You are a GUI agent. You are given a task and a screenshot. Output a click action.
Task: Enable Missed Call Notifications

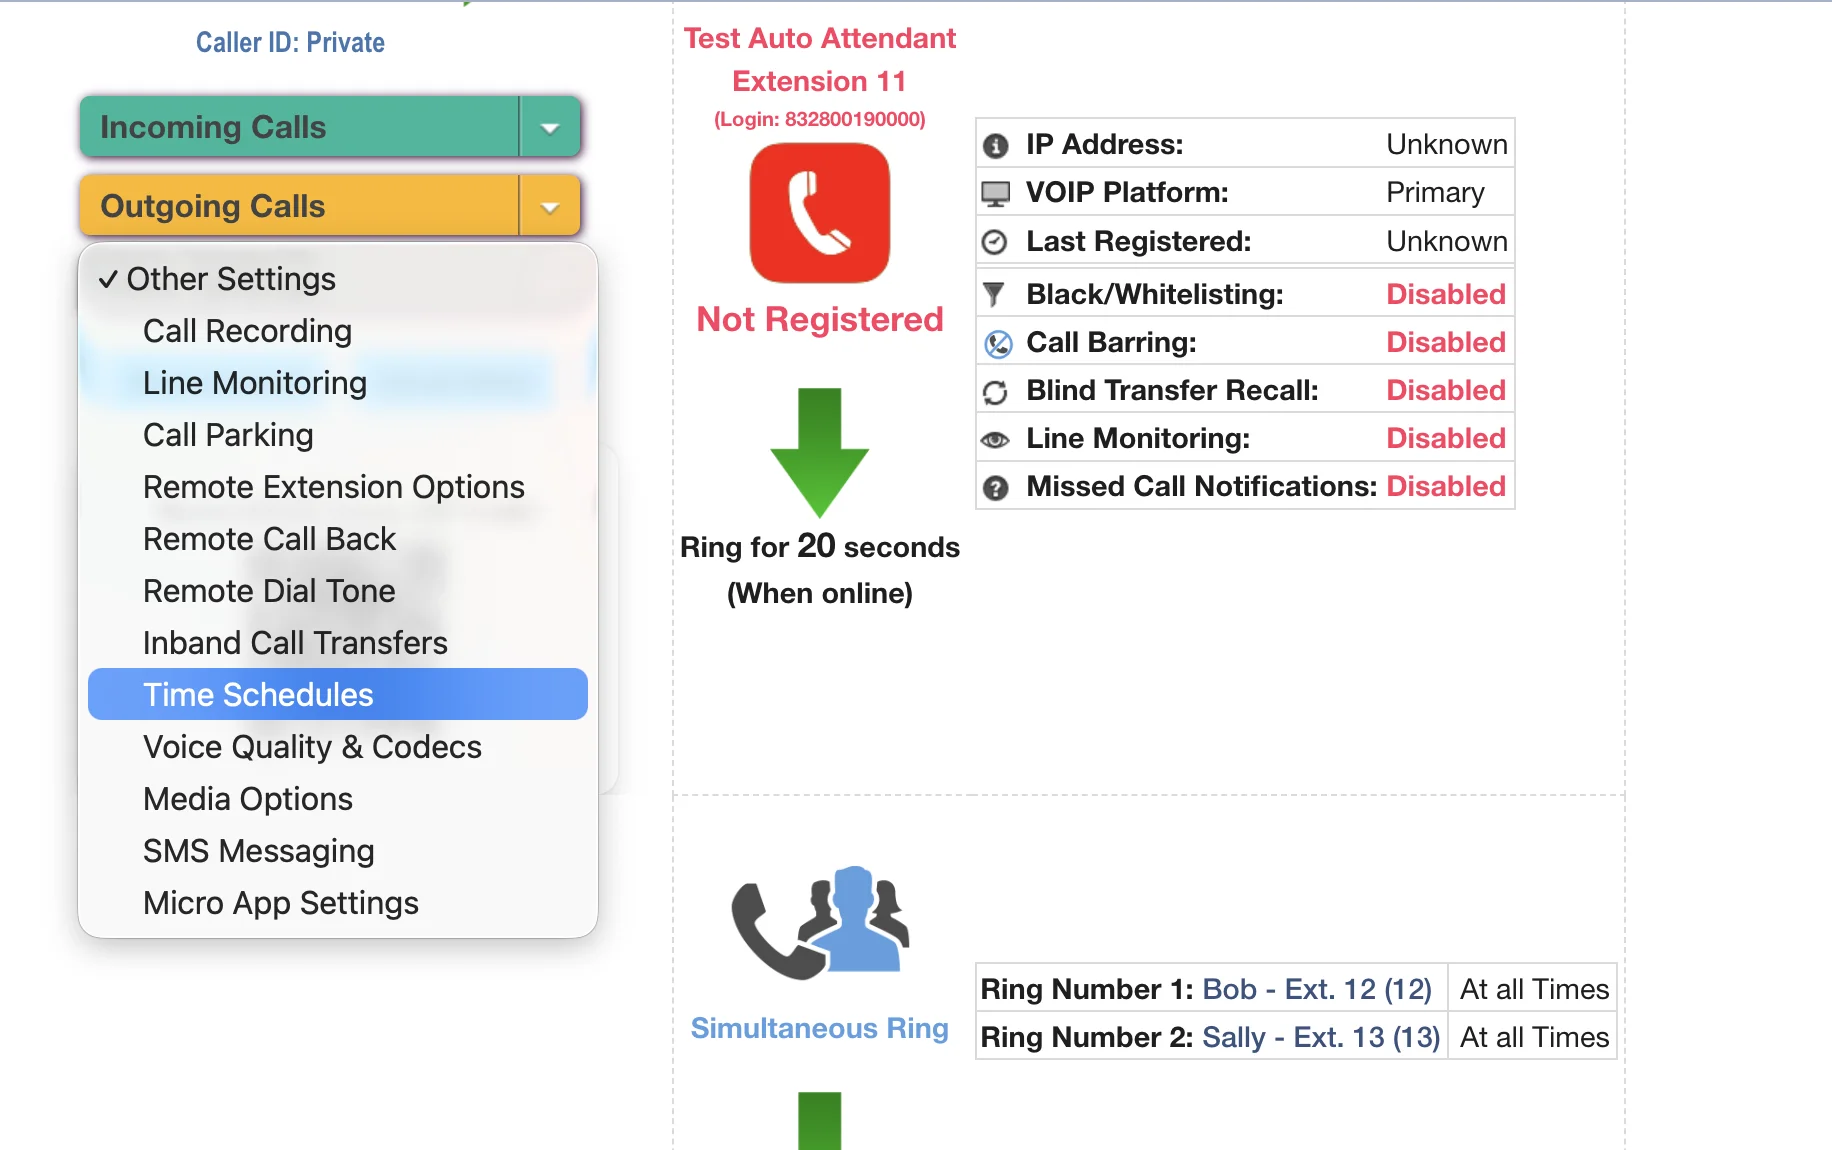(x=1445, y=487)
